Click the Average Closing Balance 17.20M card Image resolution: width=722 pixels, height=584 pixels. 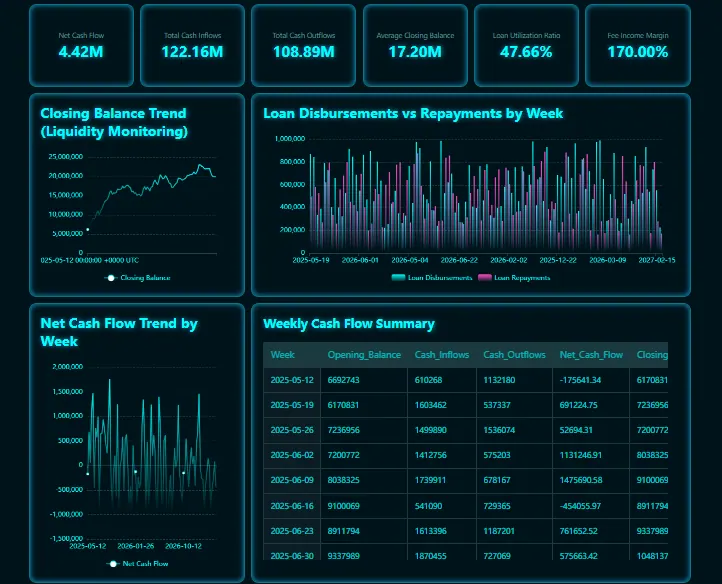click(x=415, y=45)
